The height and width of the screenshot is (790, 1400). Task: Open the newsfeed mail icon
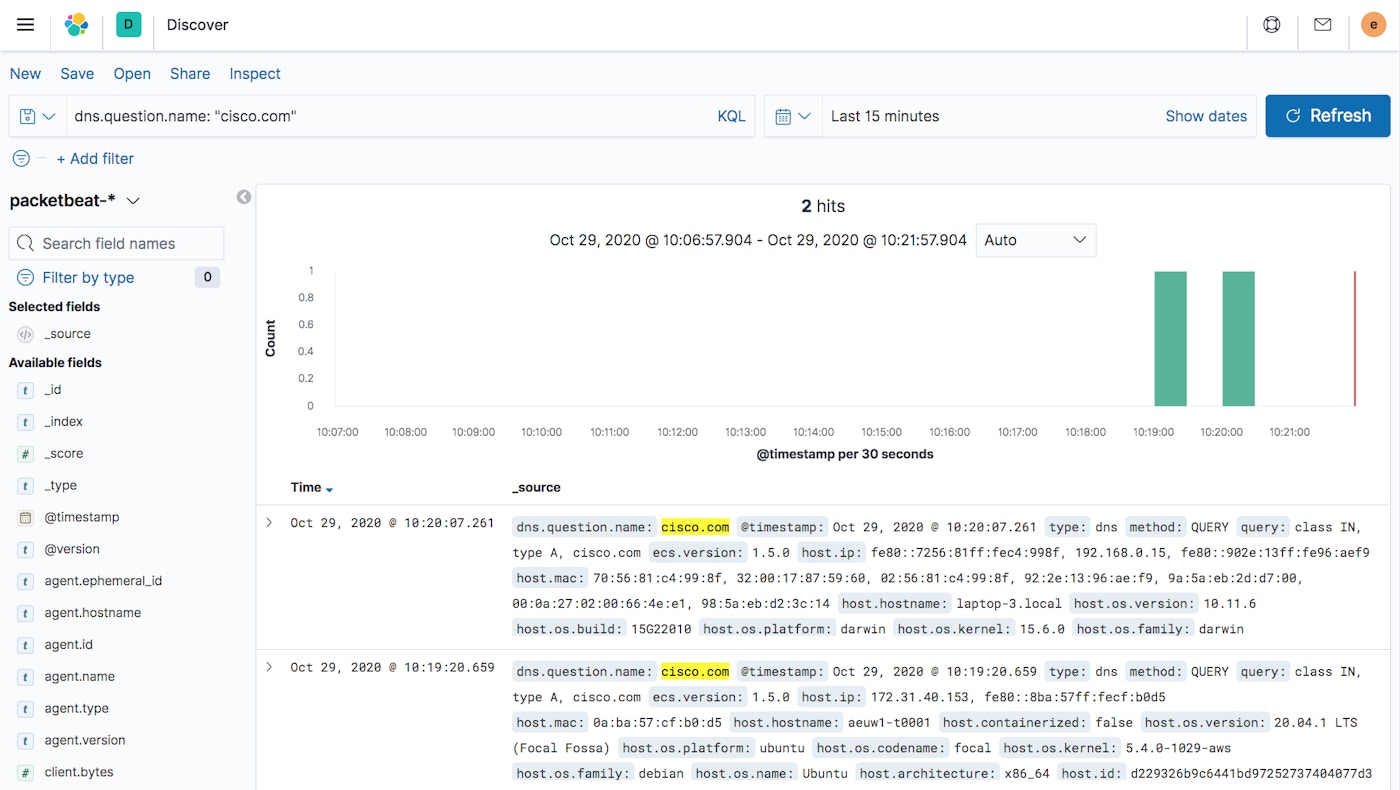pyautogui.click(x=1323, y=25)
